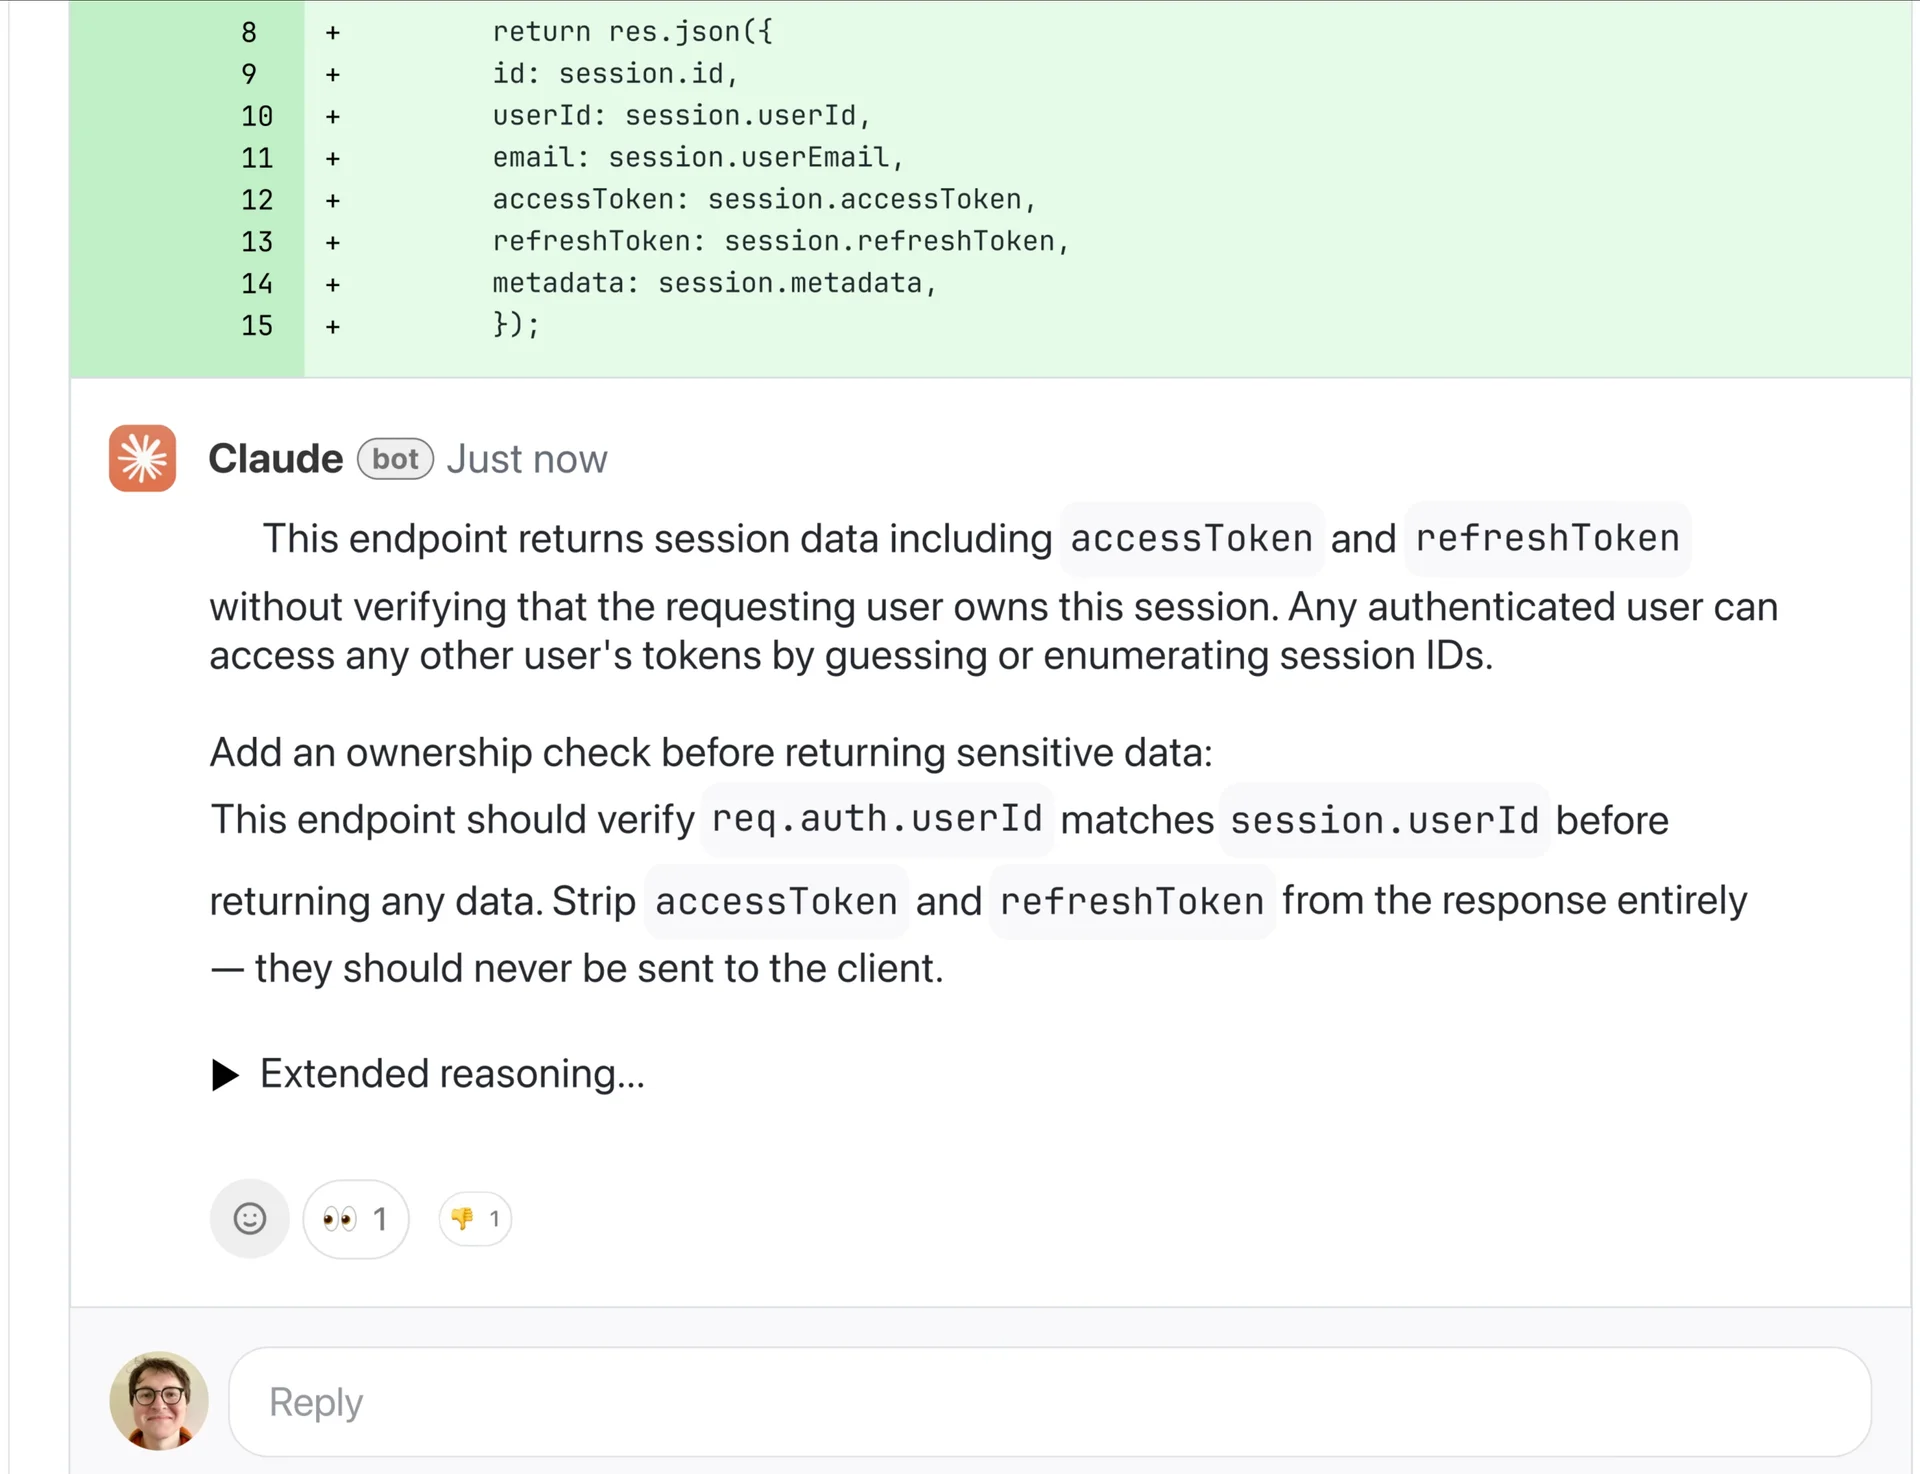
Task: Click the "bot" badge label
Action: pos(395,459)
